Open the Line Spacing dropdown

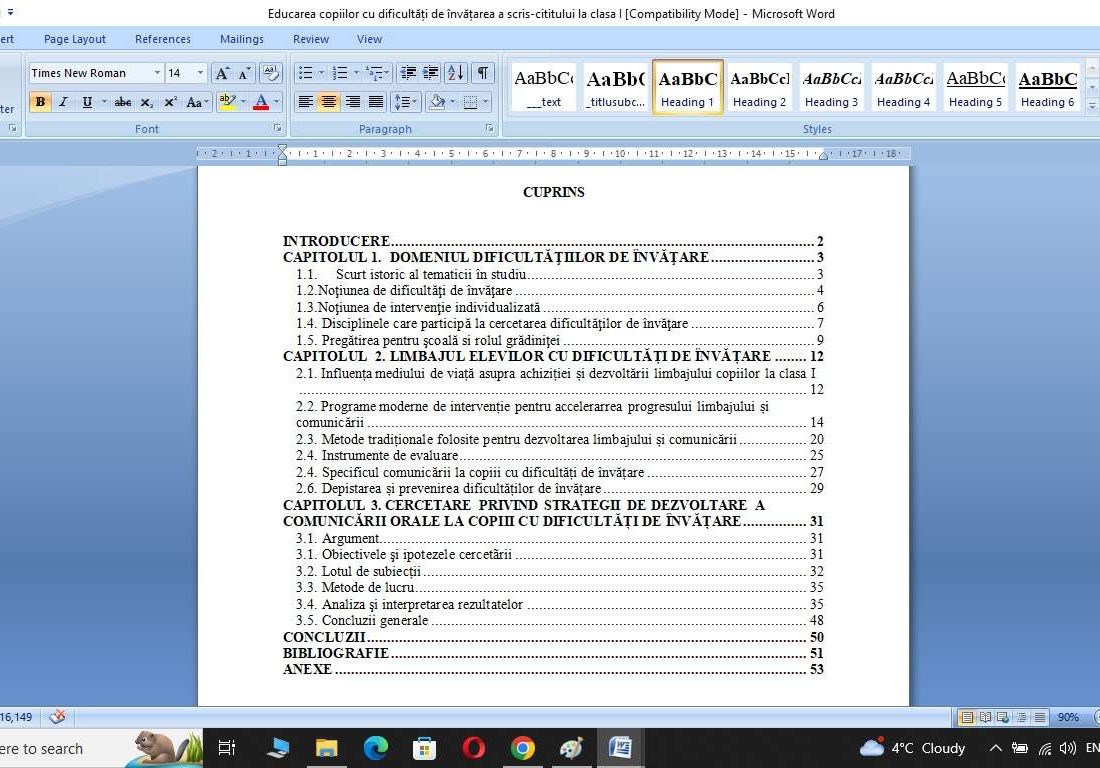point(404,101)
